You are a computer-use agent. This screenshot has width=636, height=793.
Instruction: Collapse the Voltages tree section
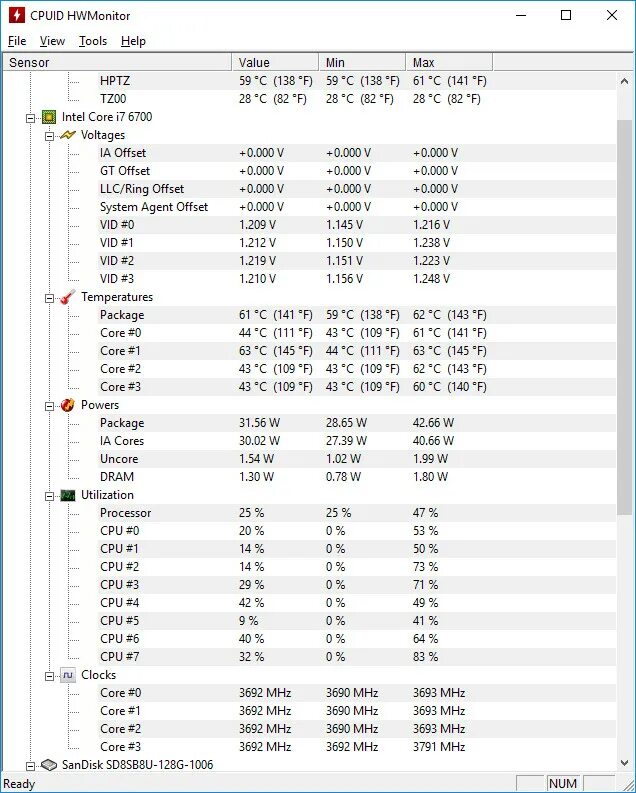[x=49, y=136]
